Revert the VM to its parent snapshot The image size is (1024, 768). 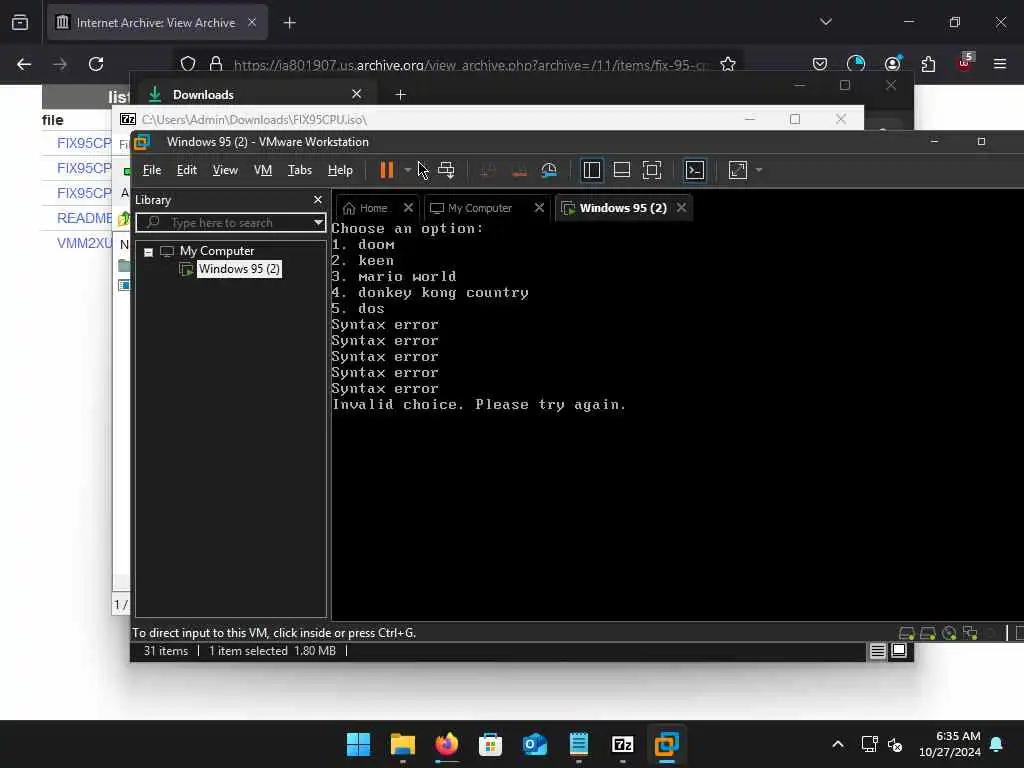click(x=520, y=170)
